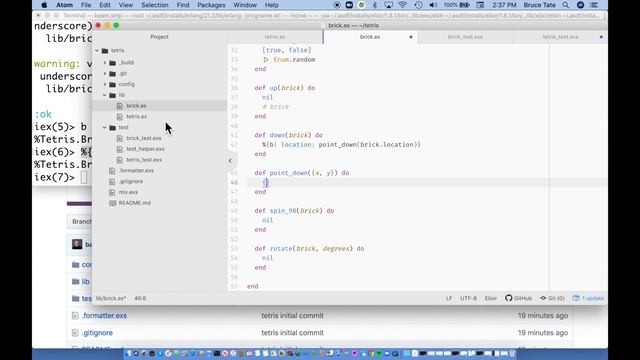Open .gitignore link on GitHub page
This screenshot has width=640, height=360.
click(97, 333)
